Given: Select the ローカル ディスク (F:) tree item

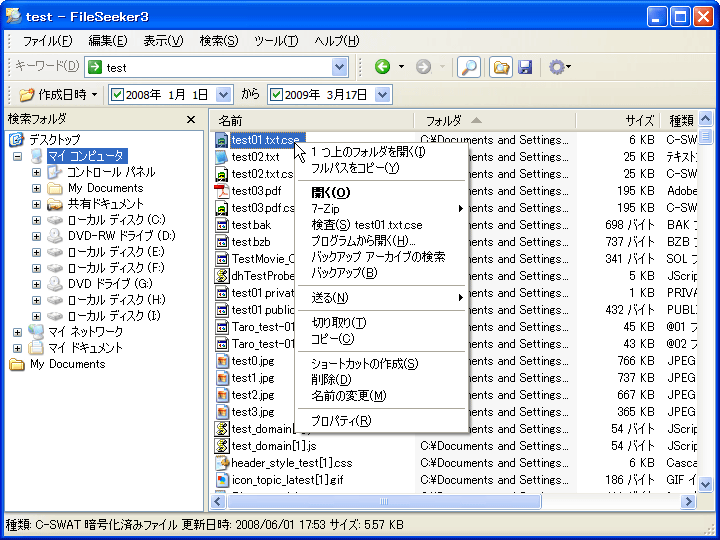Looking at the screenshot, I should pyautogui.click(x=116, y=268).
